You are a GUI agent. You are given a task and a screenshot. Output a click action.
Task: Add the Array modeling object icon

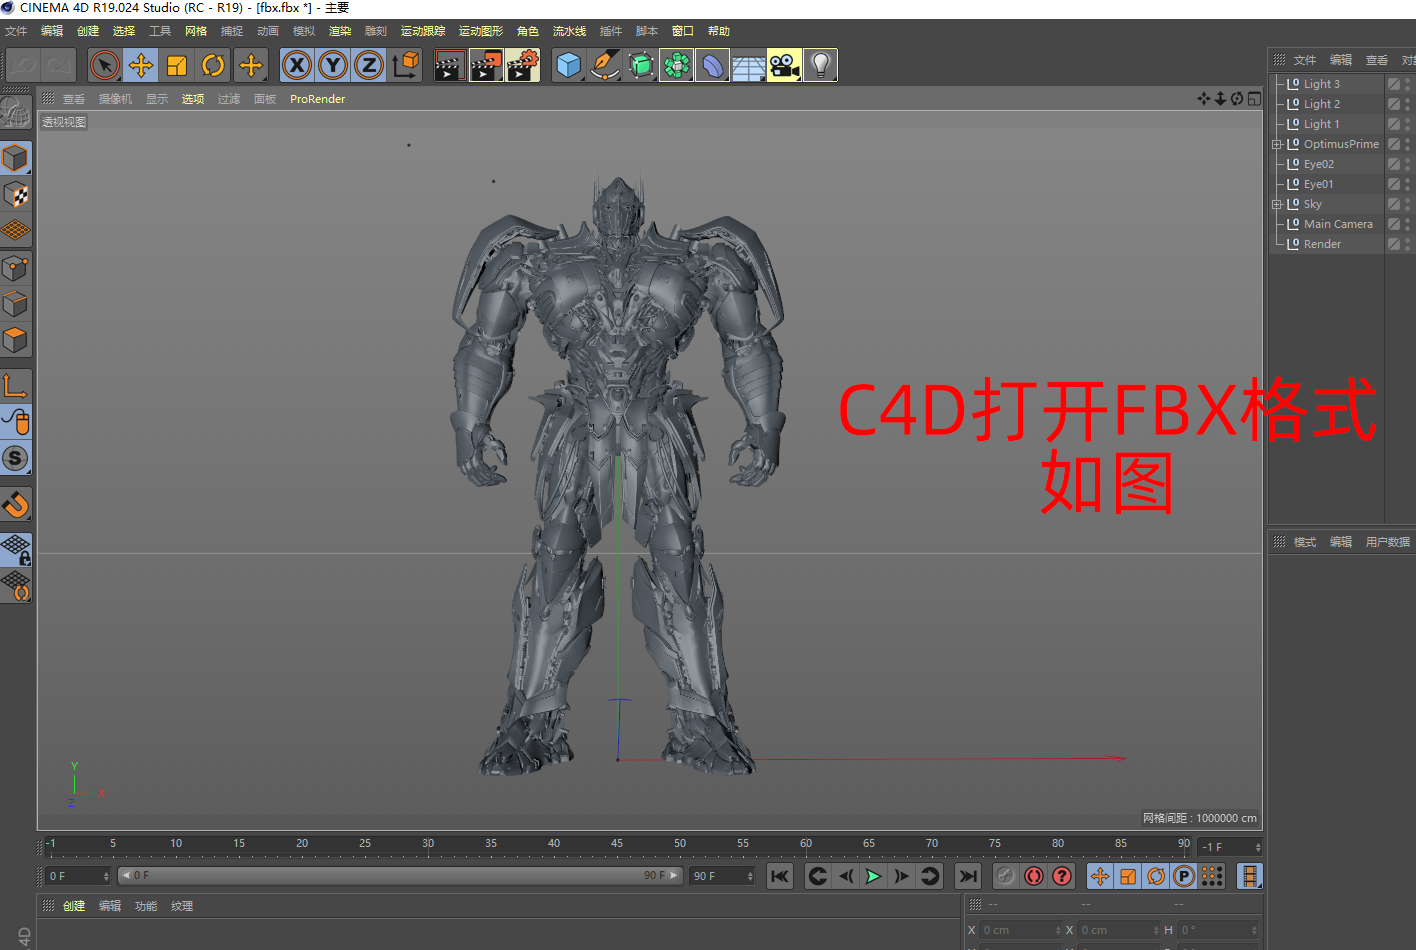(x=676, y=66)
